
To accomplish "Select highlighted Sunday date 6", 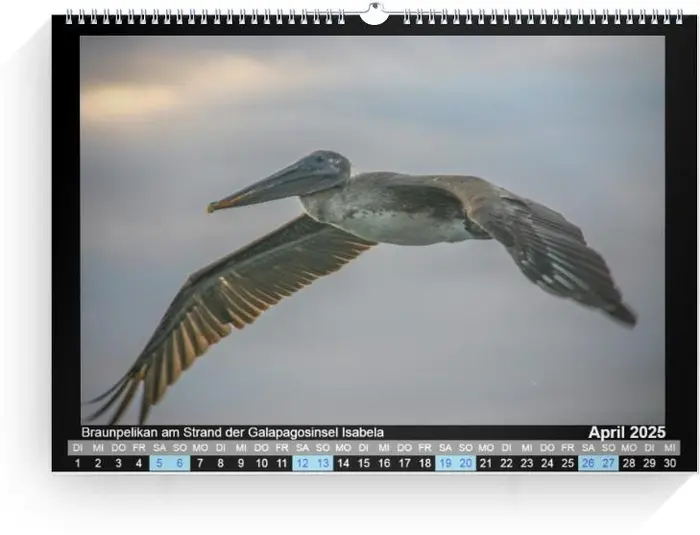I will 180,463.
